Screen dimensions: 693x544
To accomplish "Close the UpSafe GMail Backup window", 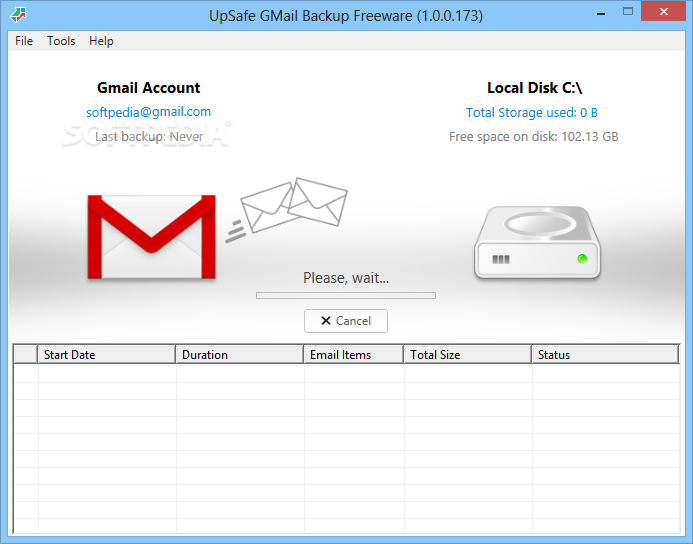I will point(663,12).
